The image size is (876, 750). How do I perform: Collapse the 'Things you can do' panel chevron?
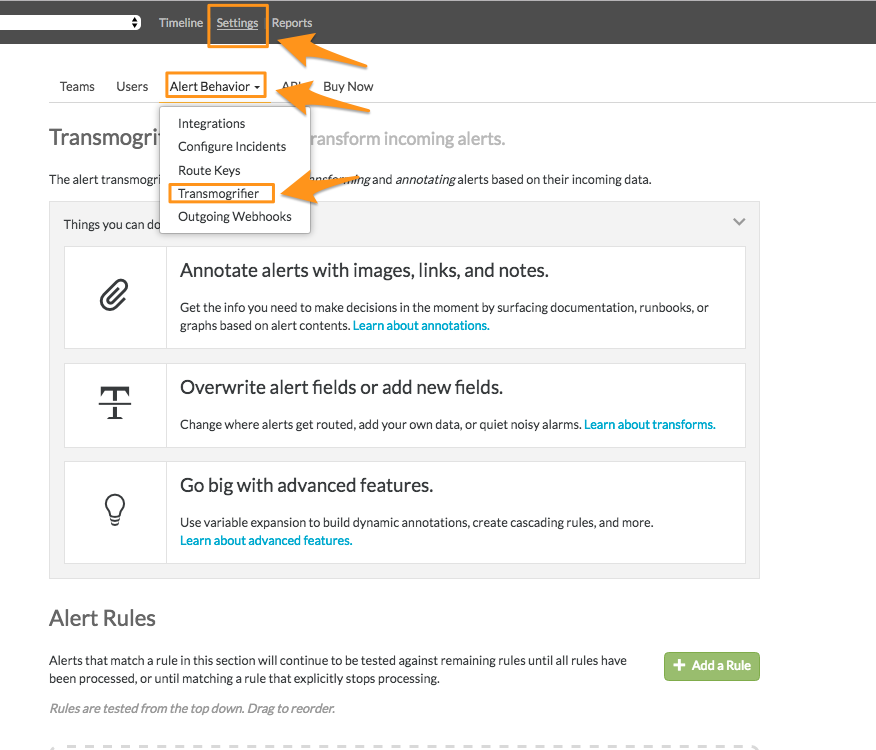[739, 222]
